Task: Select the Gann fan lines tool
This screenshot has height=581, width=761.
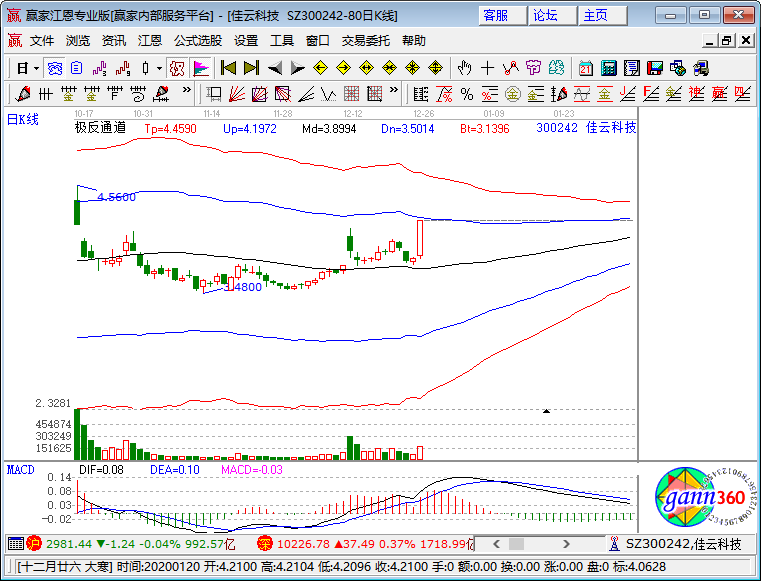Action: pyautogui.click(x=237, y=94)
